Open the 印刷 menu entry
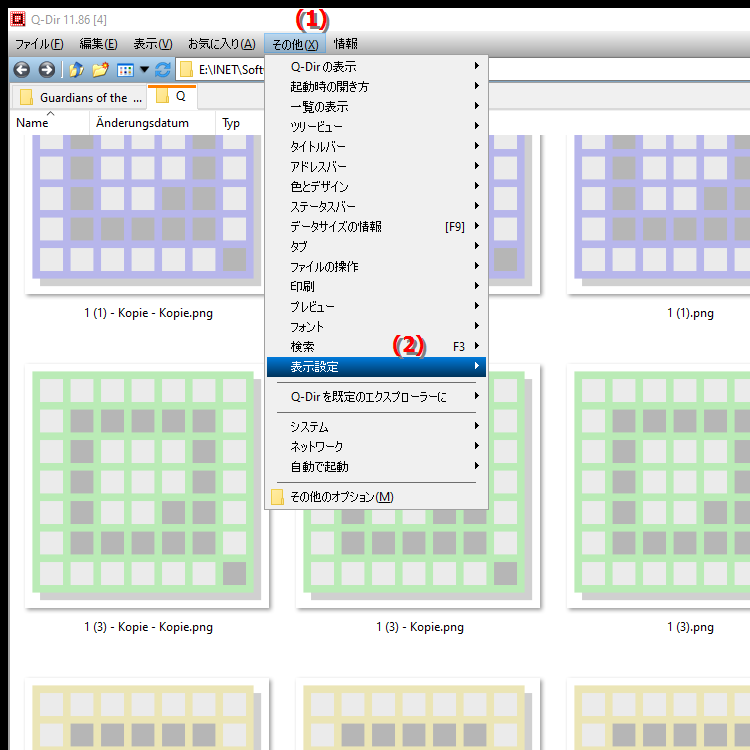 coord(376,287)
